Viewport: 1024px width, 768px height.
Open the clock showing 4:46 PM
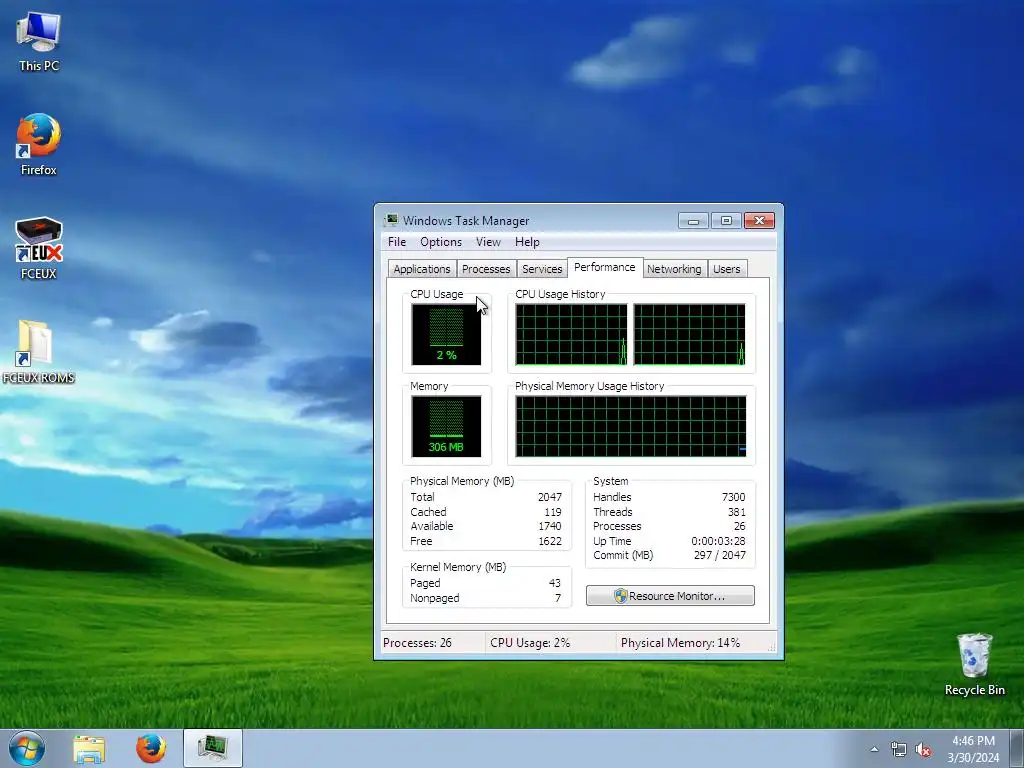[x=973, y=749]
